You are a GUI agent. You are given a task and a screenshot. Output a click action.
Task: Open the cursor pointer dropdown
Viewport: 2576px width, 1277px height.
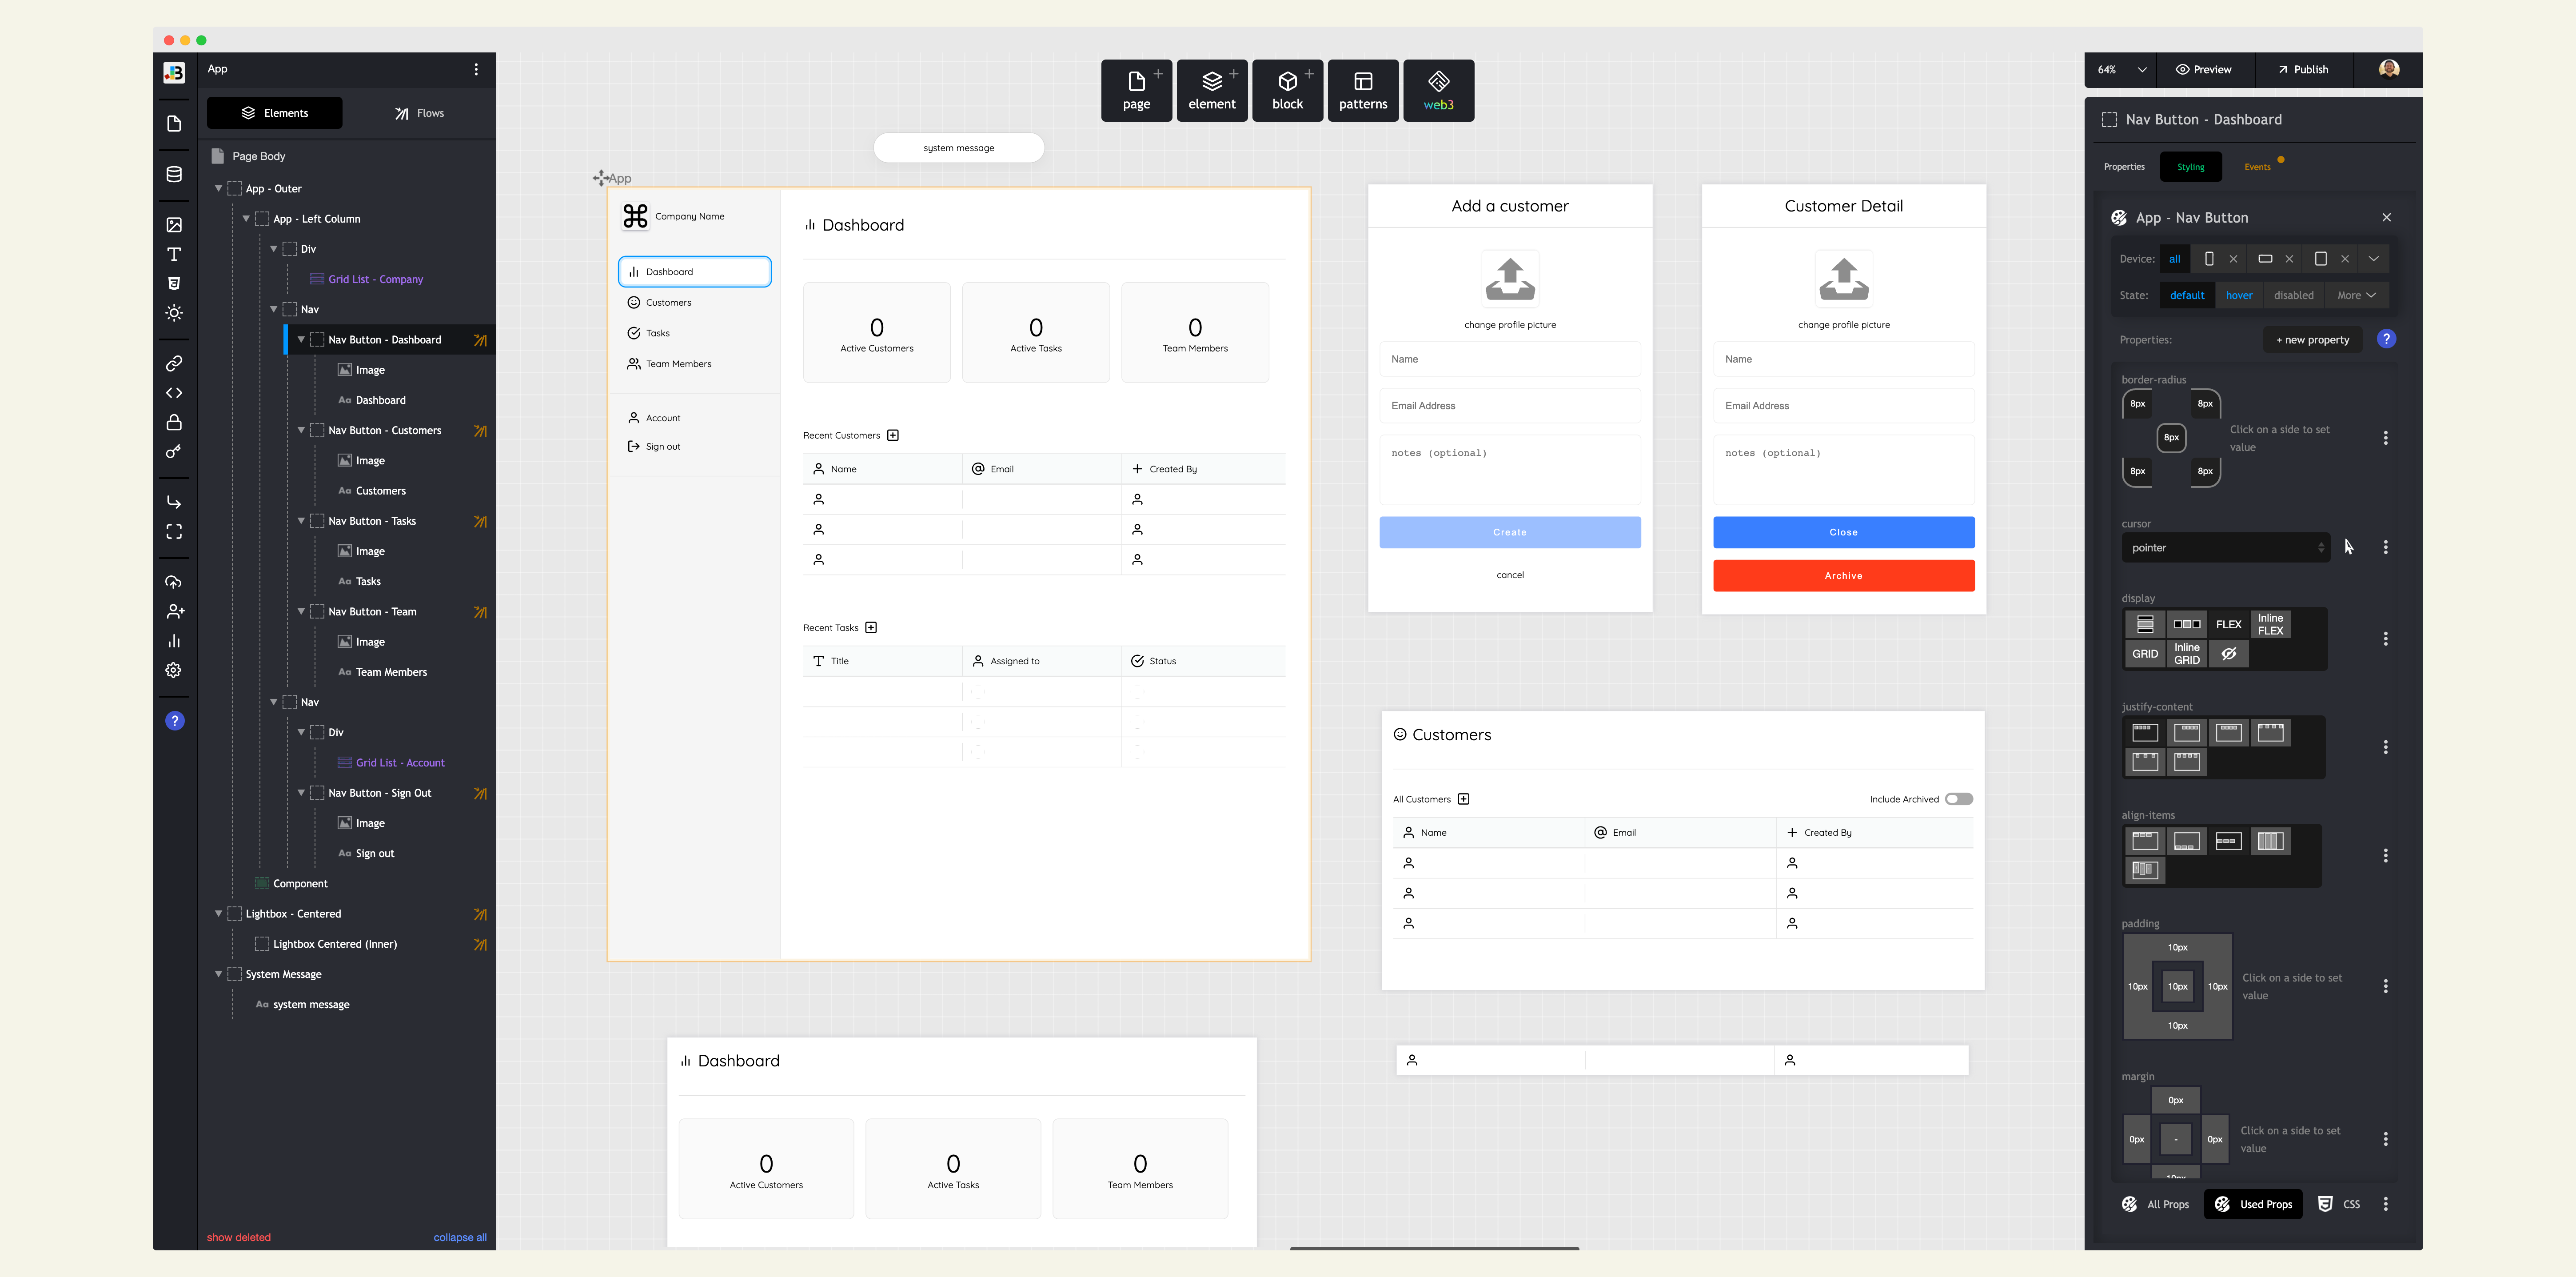2225,548
